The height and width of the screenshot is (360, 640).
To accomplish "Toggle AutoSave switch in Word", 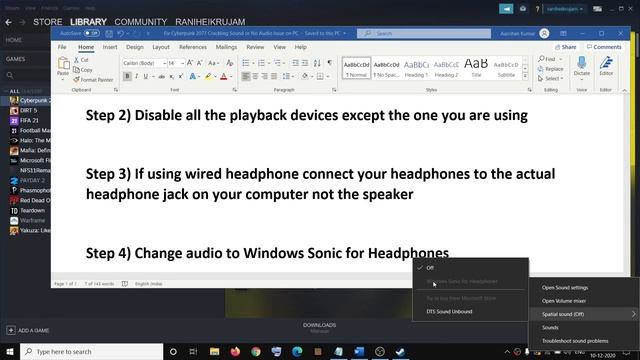I will click(91, 33).
